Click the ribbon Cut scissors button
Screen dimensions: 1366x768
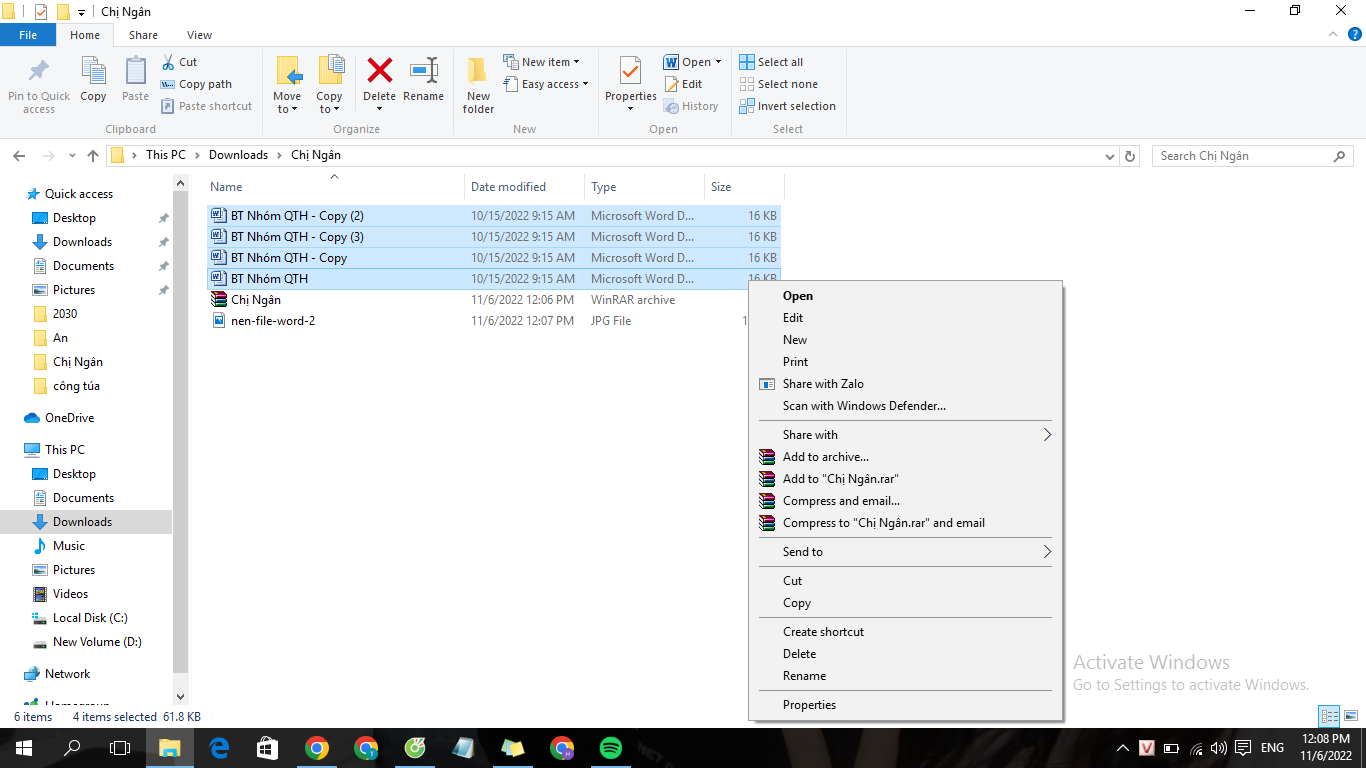(x=179, y=62)
